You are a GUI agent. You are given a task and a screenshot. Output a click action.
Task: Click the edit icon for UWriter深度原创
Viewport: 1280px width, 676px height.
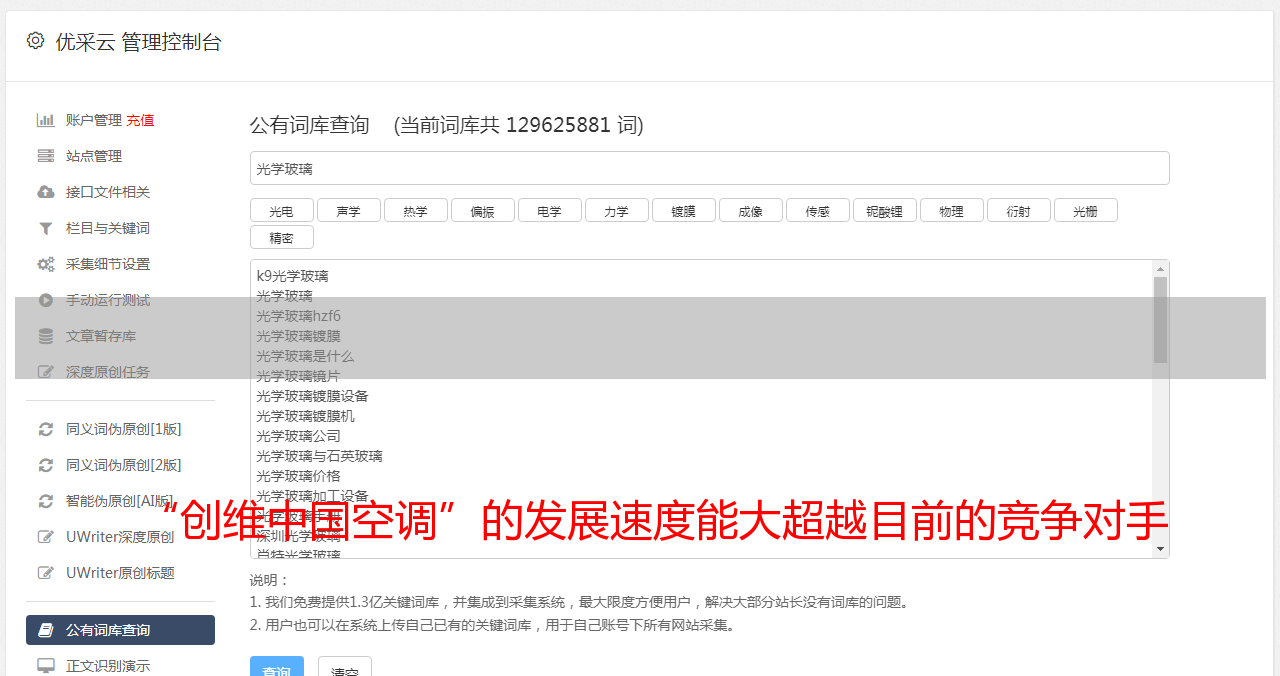coord(45,537)
